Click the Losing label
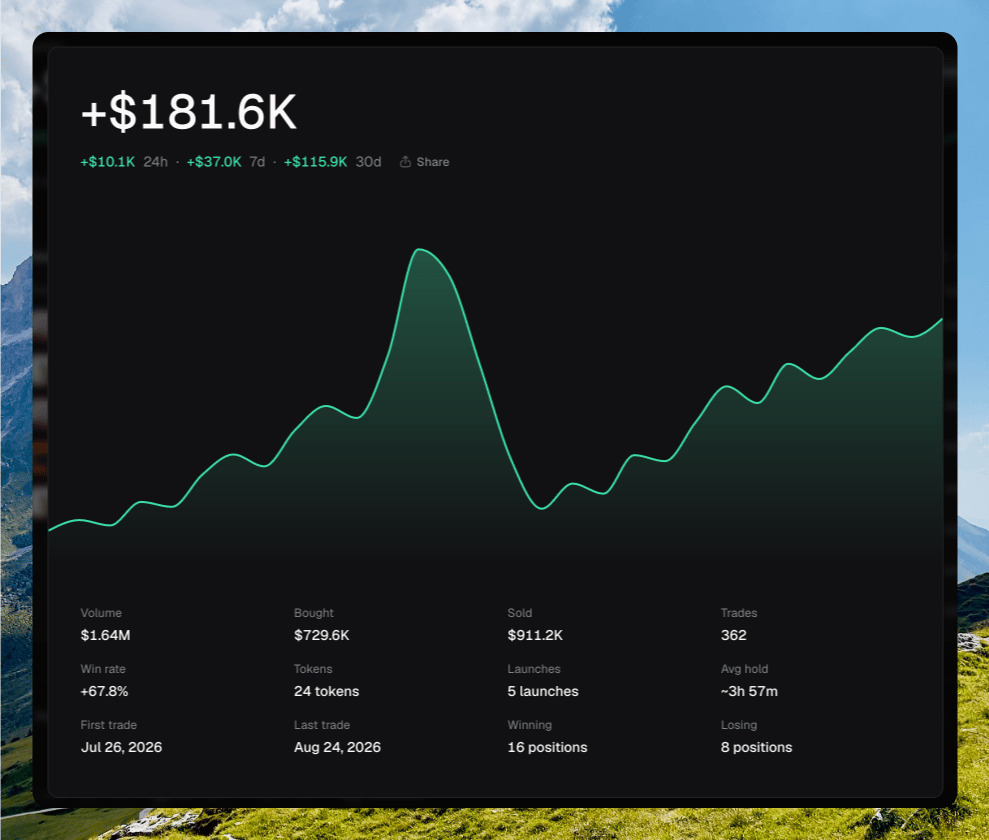The height and width of the screenshot is (840, 989). click(x=739, y=725)
